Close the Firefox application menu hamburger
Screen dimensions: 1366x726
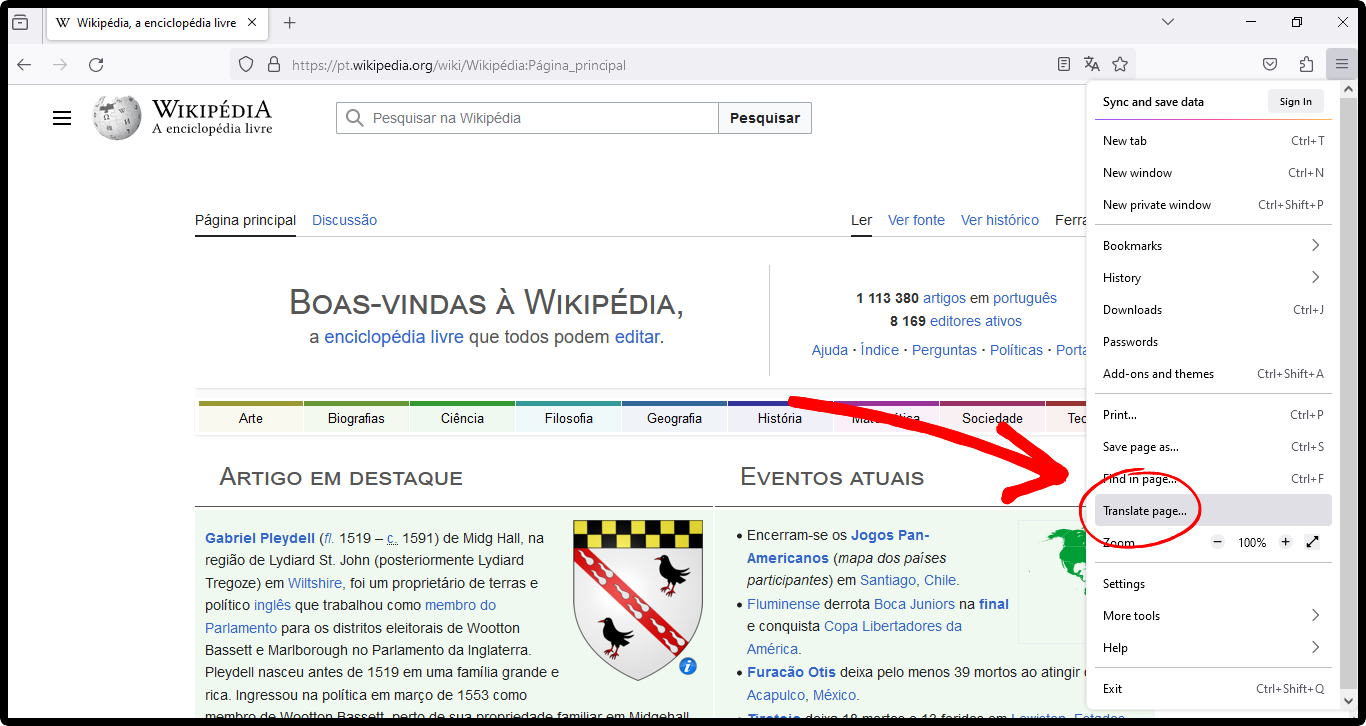point(1342,65)
